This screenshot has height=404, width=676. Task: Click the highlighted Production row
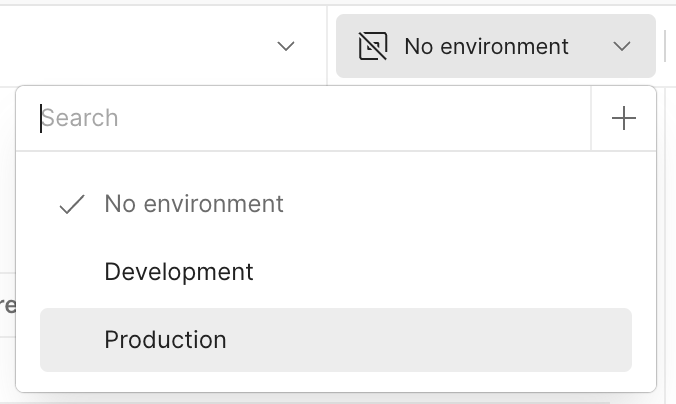pyautogui.click(x=335, y=340)
